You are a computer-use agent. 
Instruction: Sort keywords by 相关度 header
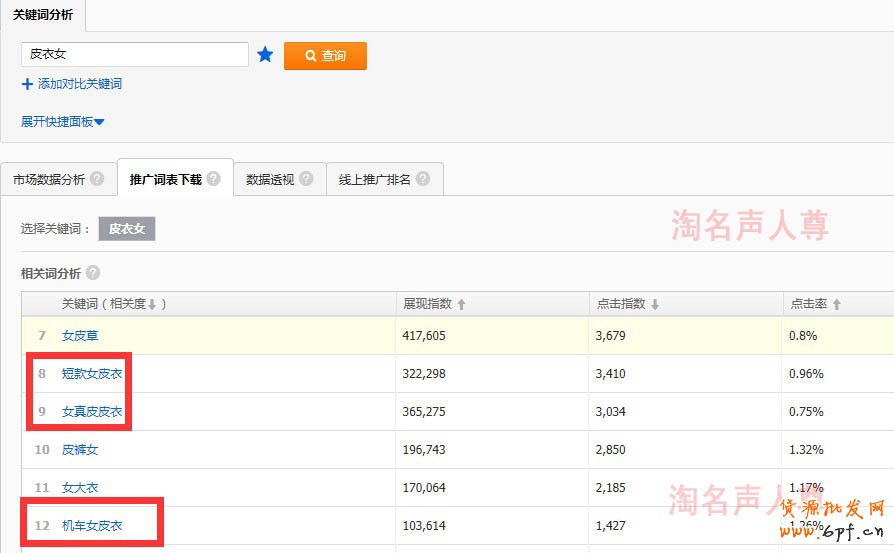click(x=113, y=304)
